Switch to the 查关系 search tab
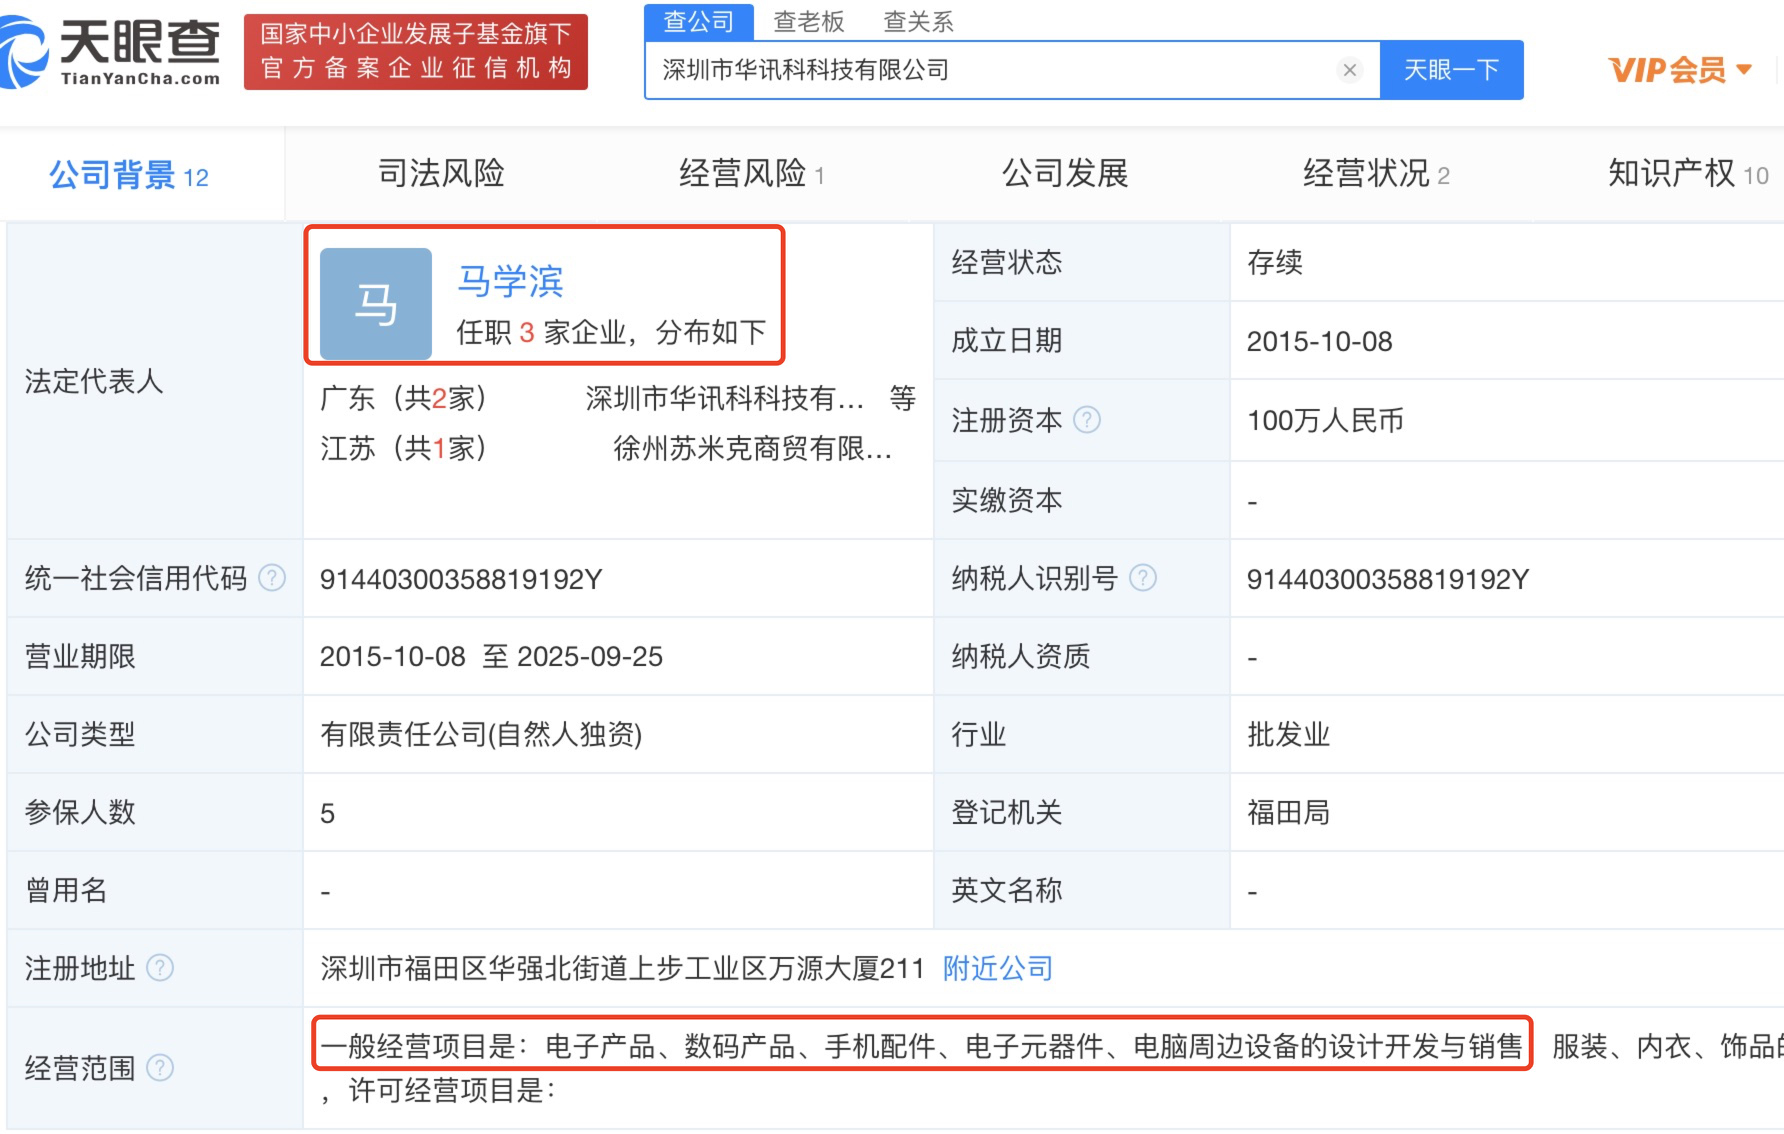Screen dimensions: 1784x1134 click(x=918, y=20)
